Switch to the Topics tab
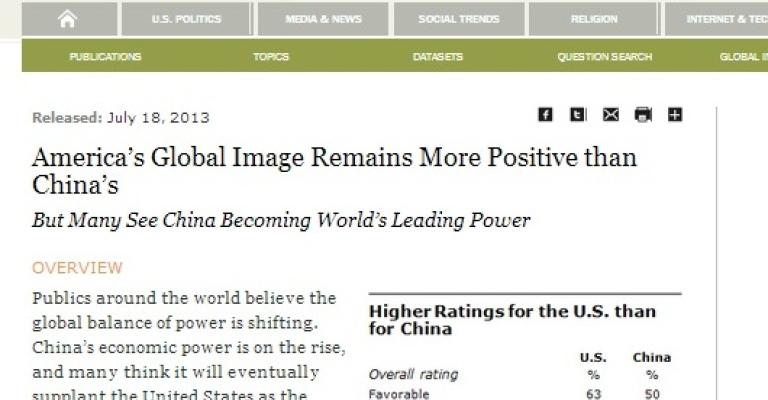The image size is (768, 400). [x=271, y=57]
